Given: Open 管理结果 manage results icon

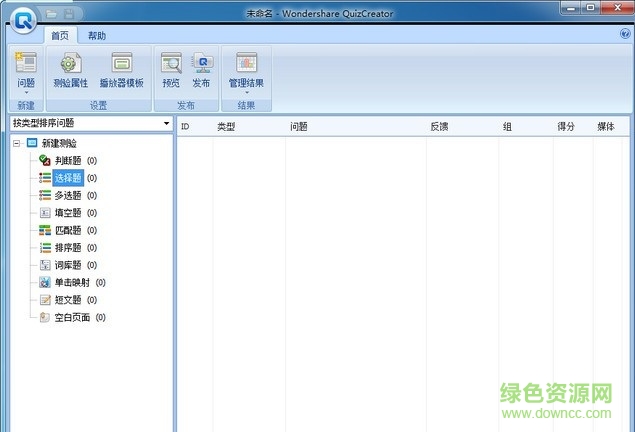Looking at the screenshot, I should coord(247,63).
